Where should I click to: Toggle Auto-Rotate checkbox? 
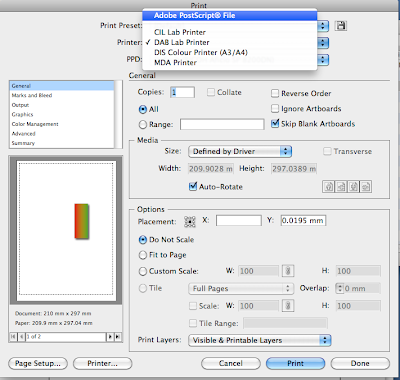[x=193, y=186]
